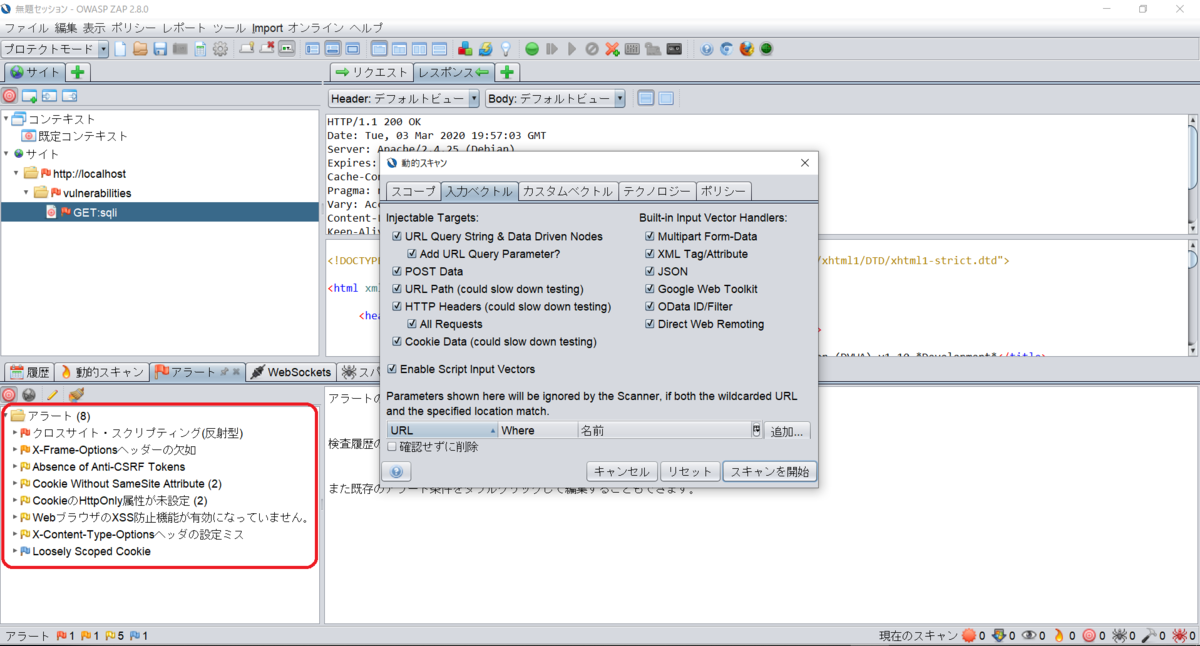Image resolution: width=1200 pixels, height=646 pixels.
Task: Open Options via the gear icon
Action: (220, 48)
